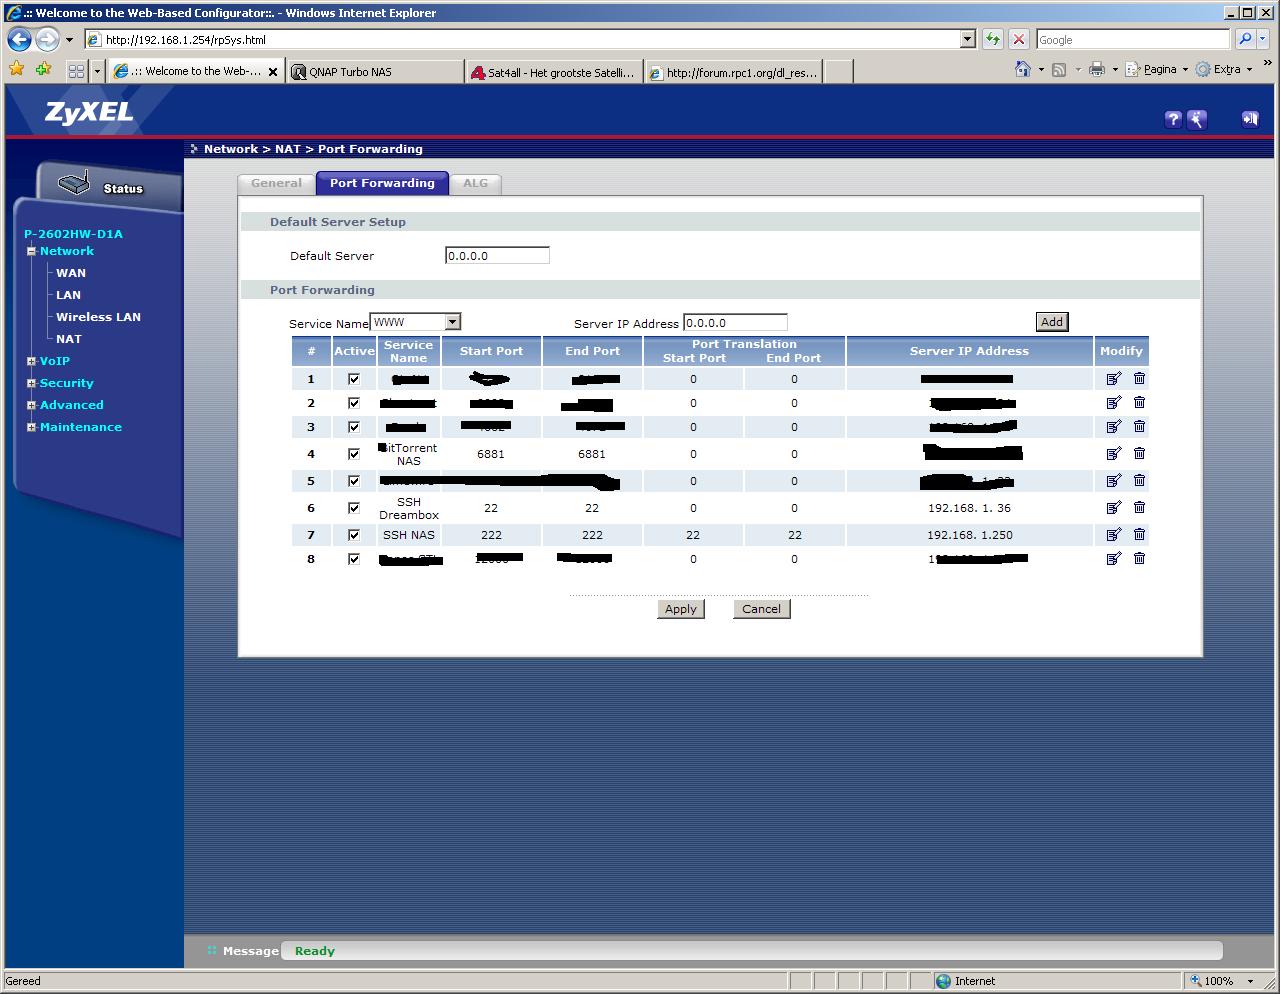The image size is (1280, 994).
Task: Click the Server IP Address field
Action: pyautogui.click(x=735, y=322)
